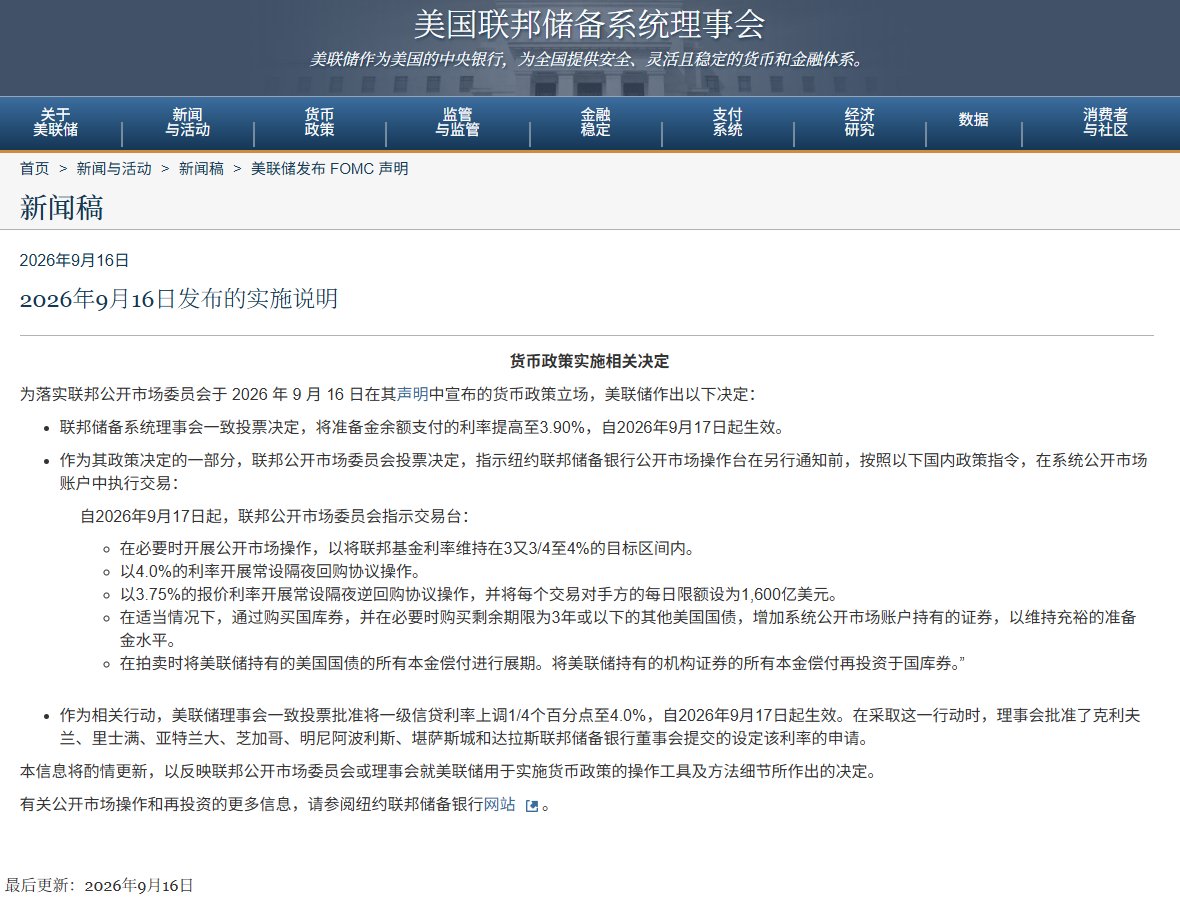This screenshot has height=907, width=1180.
Task: Open the 支付系统 navigation menu
Action: (728, 122)
